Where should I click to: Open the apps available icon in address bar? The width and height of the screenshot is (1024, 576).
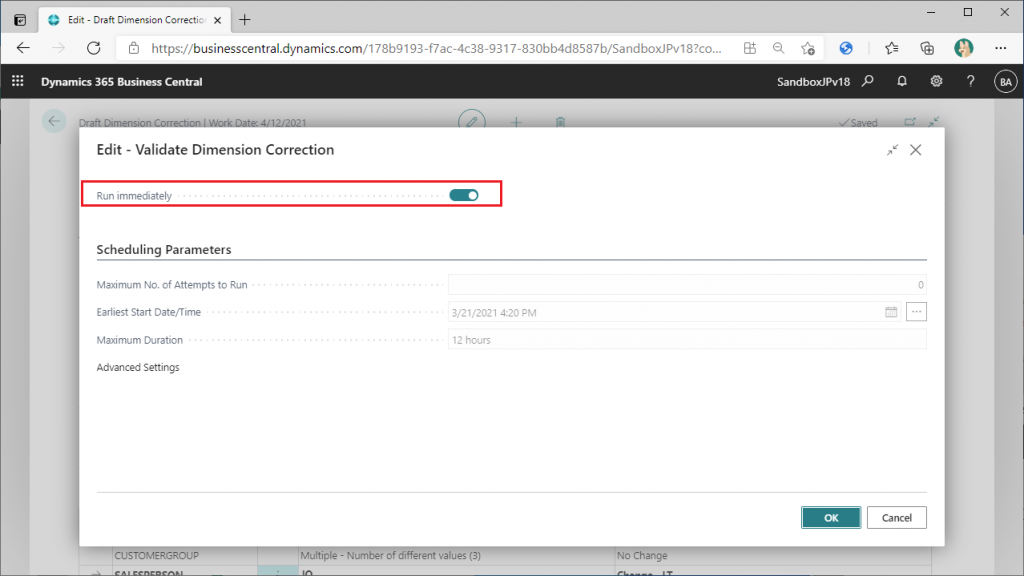click(750, 48)
